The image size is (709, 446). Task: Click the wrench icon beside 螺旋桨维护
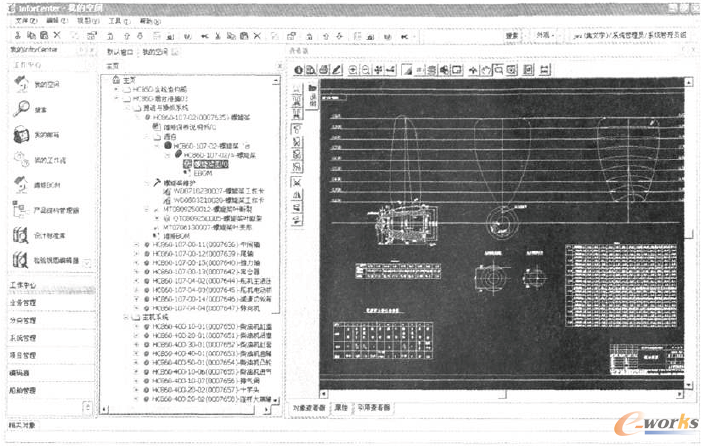click(x=157, y=183)
